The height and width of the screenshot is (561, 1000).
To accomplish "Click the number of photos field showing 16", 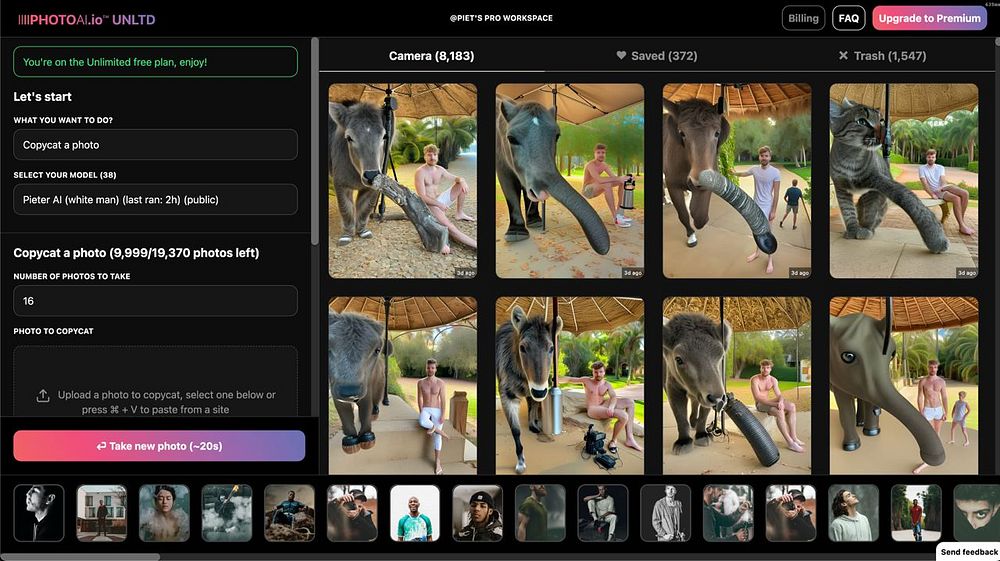I will [155, 301].
